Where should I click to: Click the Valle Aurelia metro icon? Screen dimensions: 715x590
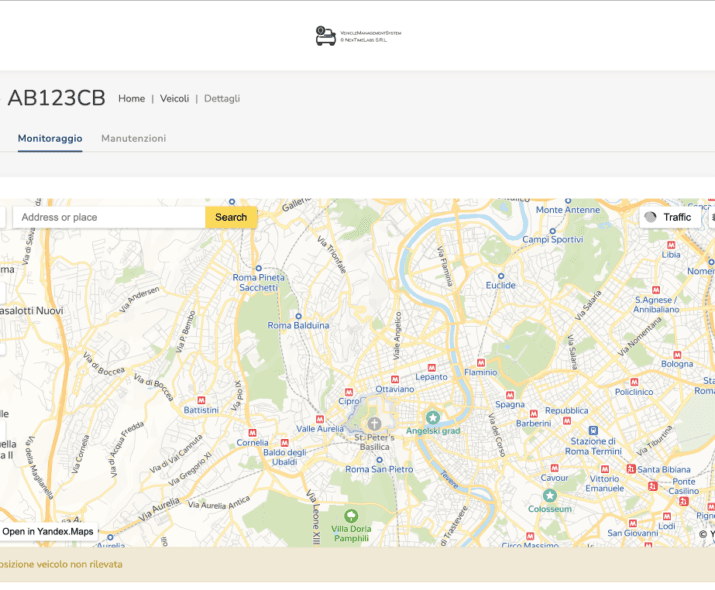(x=320, y=419)
